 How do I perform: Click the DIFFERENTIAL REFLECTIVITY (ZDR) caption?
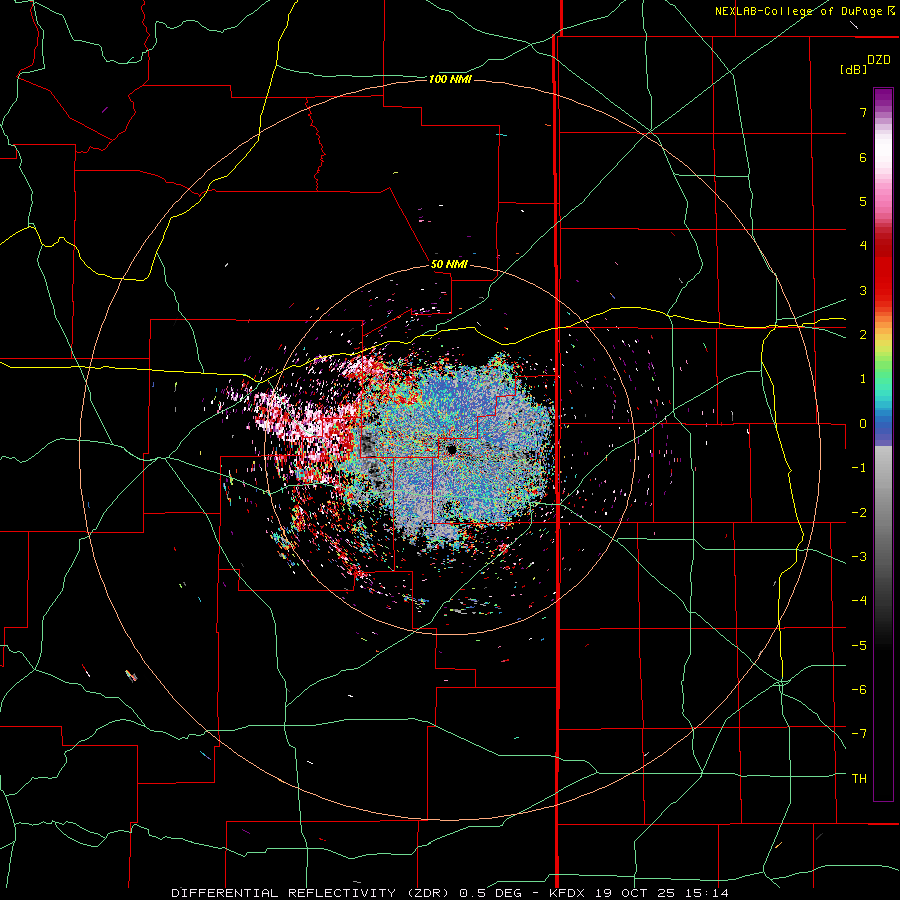[312, 893]
